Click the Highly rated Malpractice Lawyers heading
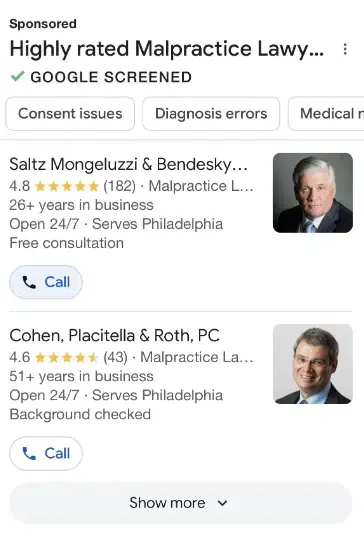364x536 pixels. (167, 49)
